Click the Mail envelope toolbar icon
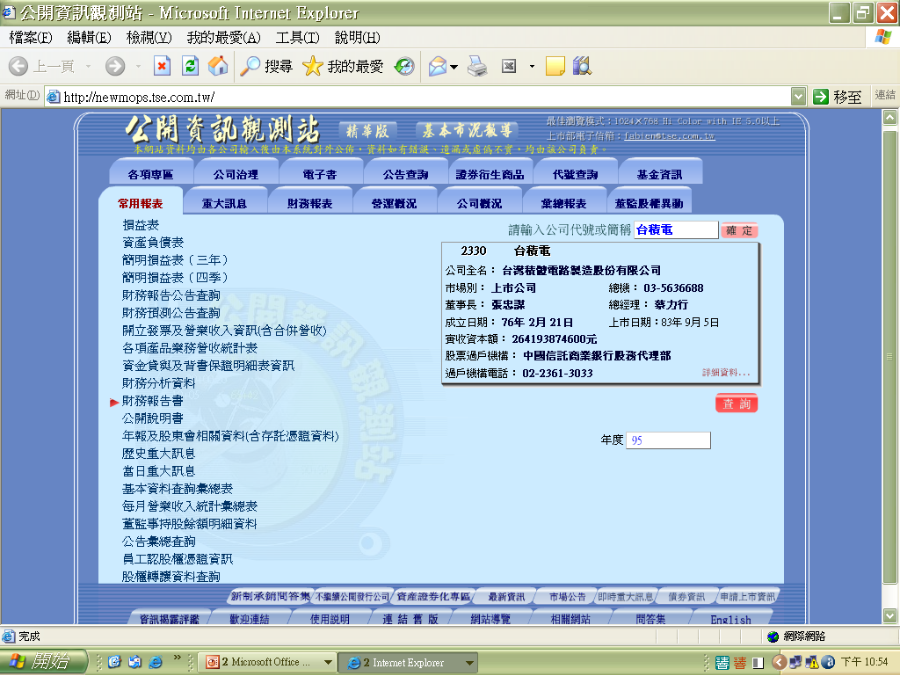900x675 pixels. (437, 67)
